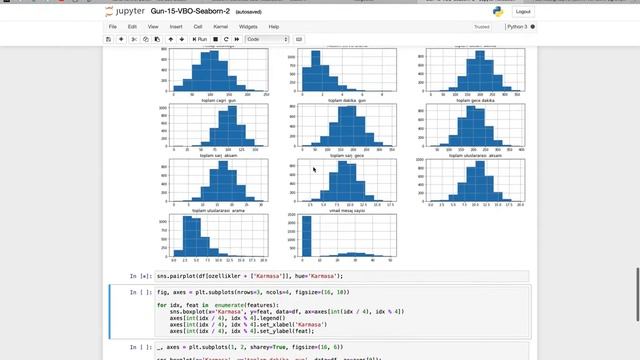Screen dimensions: 640x360
Task: Rename notebook title Gun-15-VBO-Seaborn-2
Action: click(190, 11)
